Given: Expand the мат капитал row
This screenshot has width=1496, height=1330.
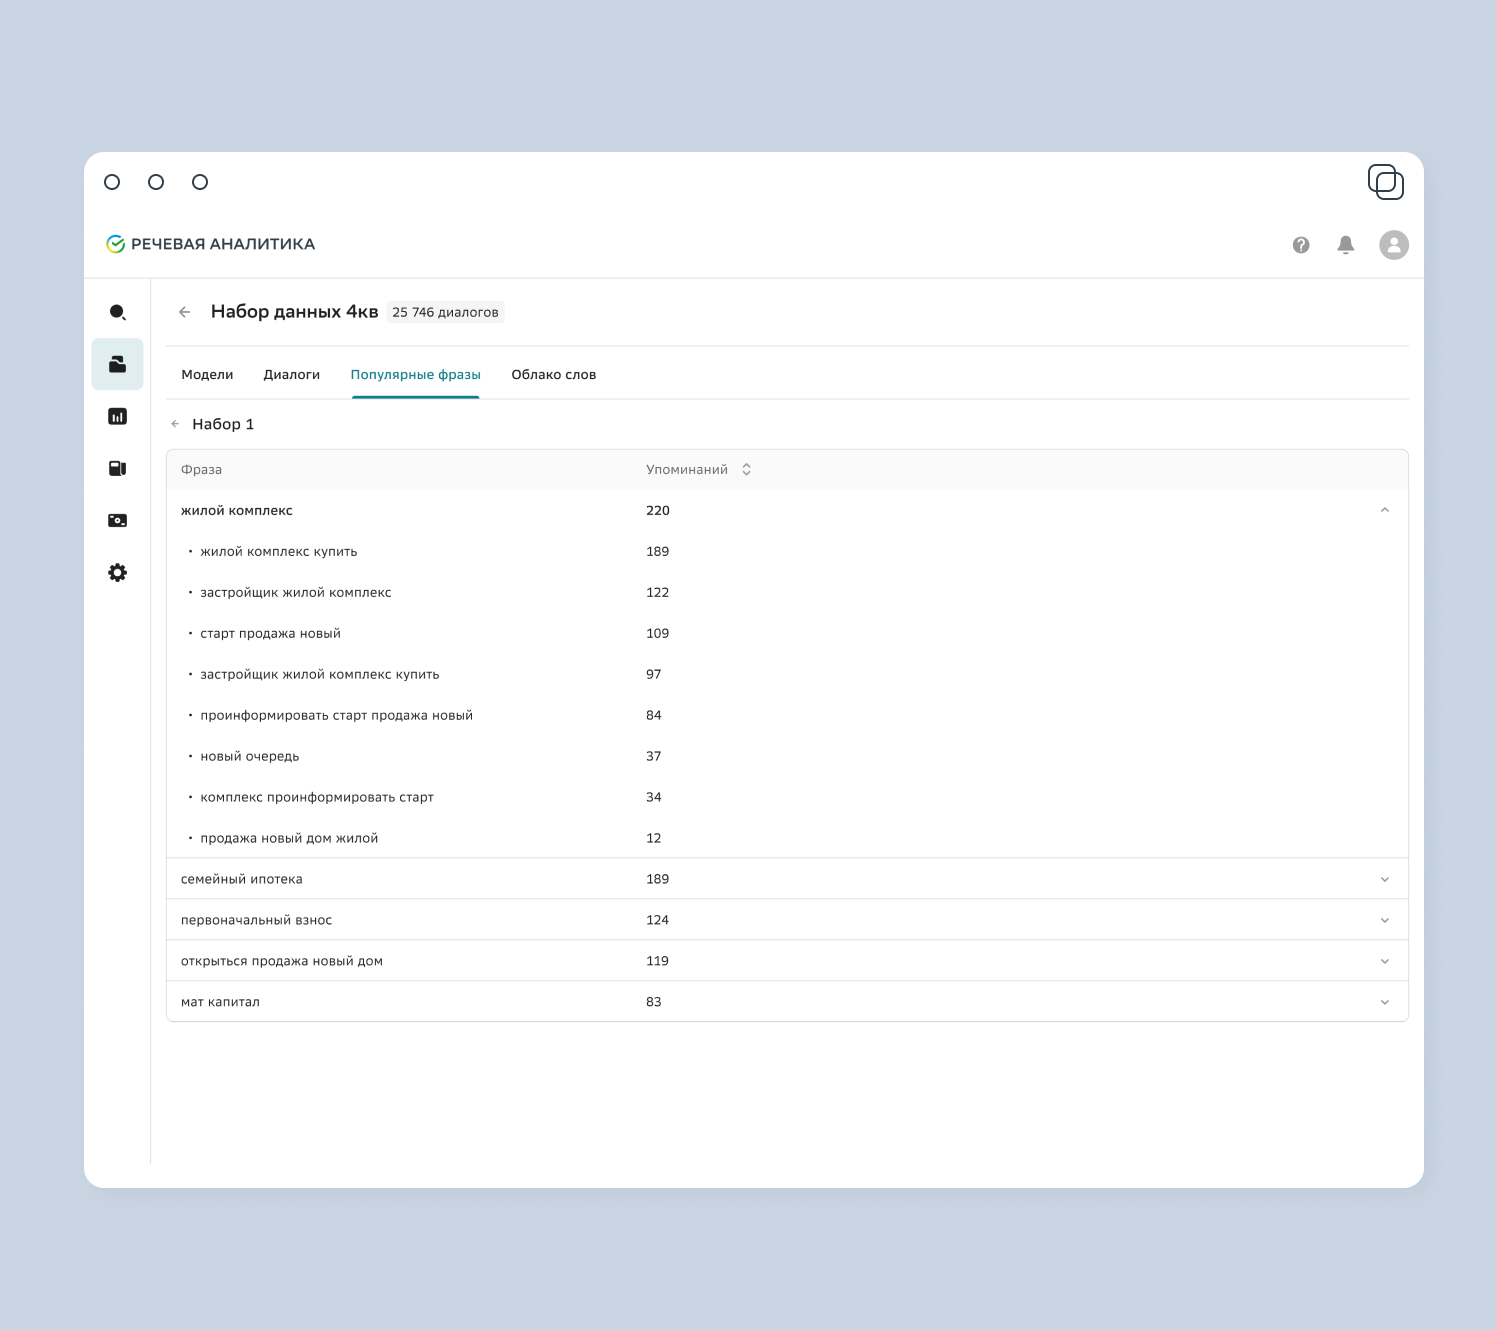Looking at the screenshot, I should [x=1385, y=1002].
